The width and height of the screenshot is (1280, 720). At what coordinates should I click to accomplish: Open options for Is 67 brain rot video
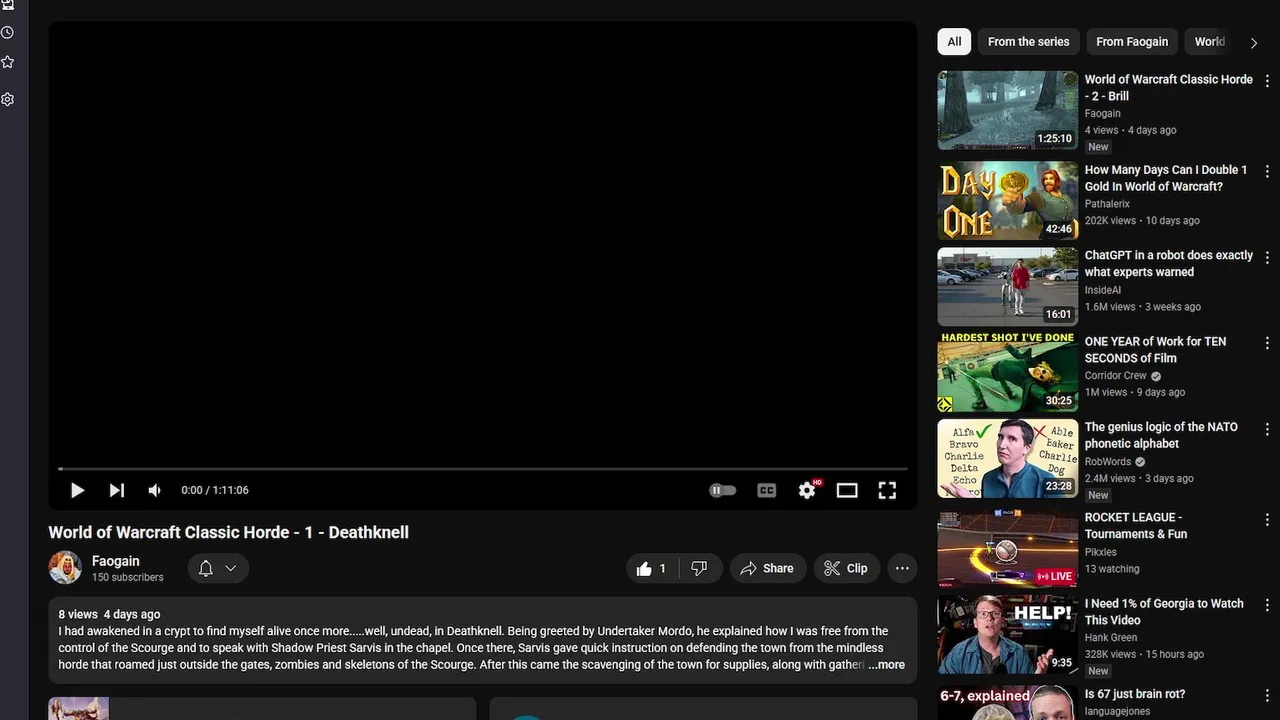click(x=1267, y=695)
